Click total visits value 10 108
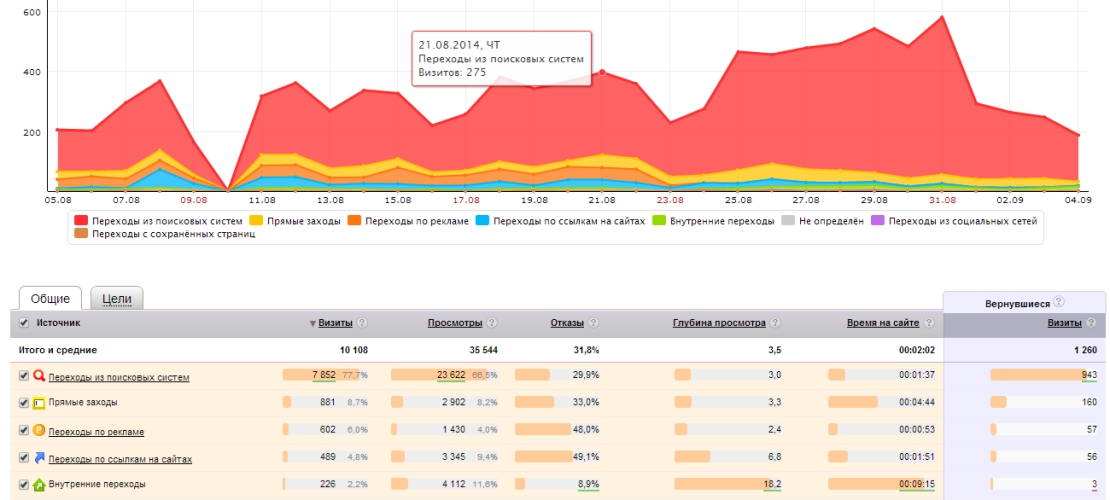1110x500 pixels. coord(352,350)
